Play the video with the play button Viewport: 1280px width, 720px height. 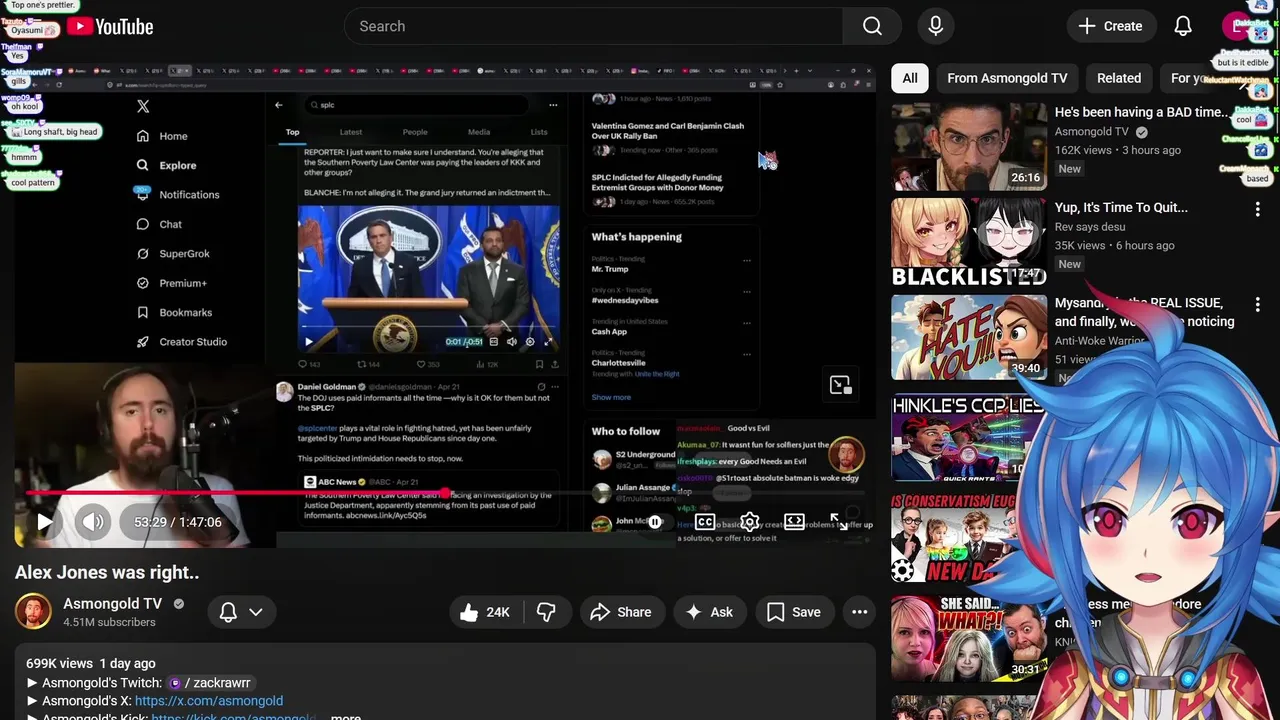pyautogui.click(x=44, y=522)
